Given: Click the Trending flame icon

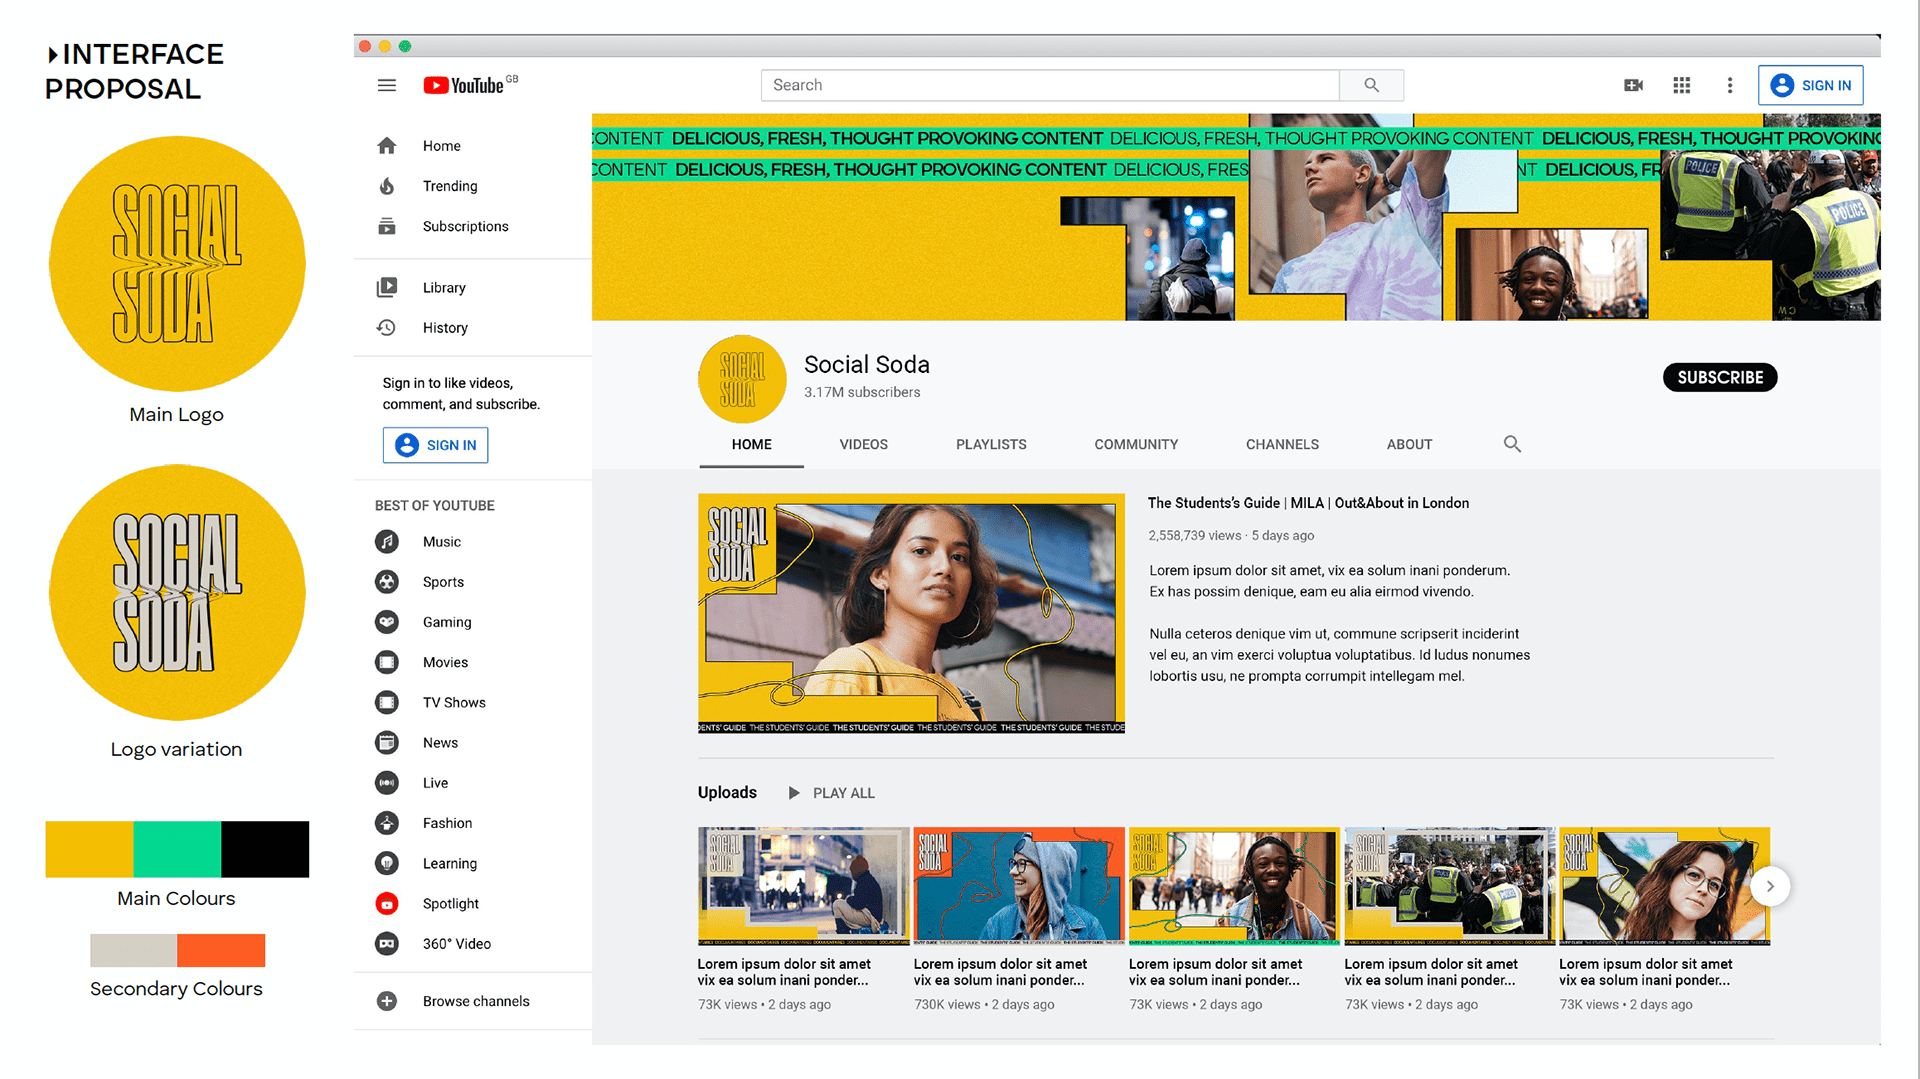Looking at the screenshot, I should [387, 186].
